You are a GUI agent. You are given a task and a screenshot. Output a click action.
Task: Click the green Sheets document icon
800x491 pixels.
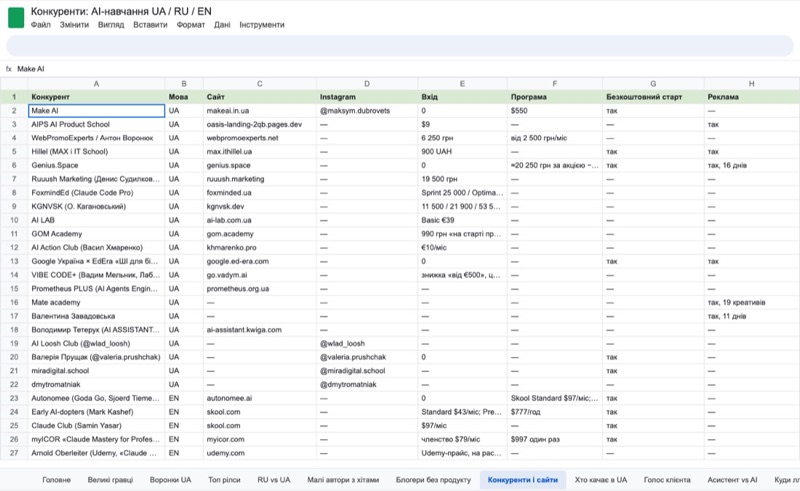pos(16,18)
